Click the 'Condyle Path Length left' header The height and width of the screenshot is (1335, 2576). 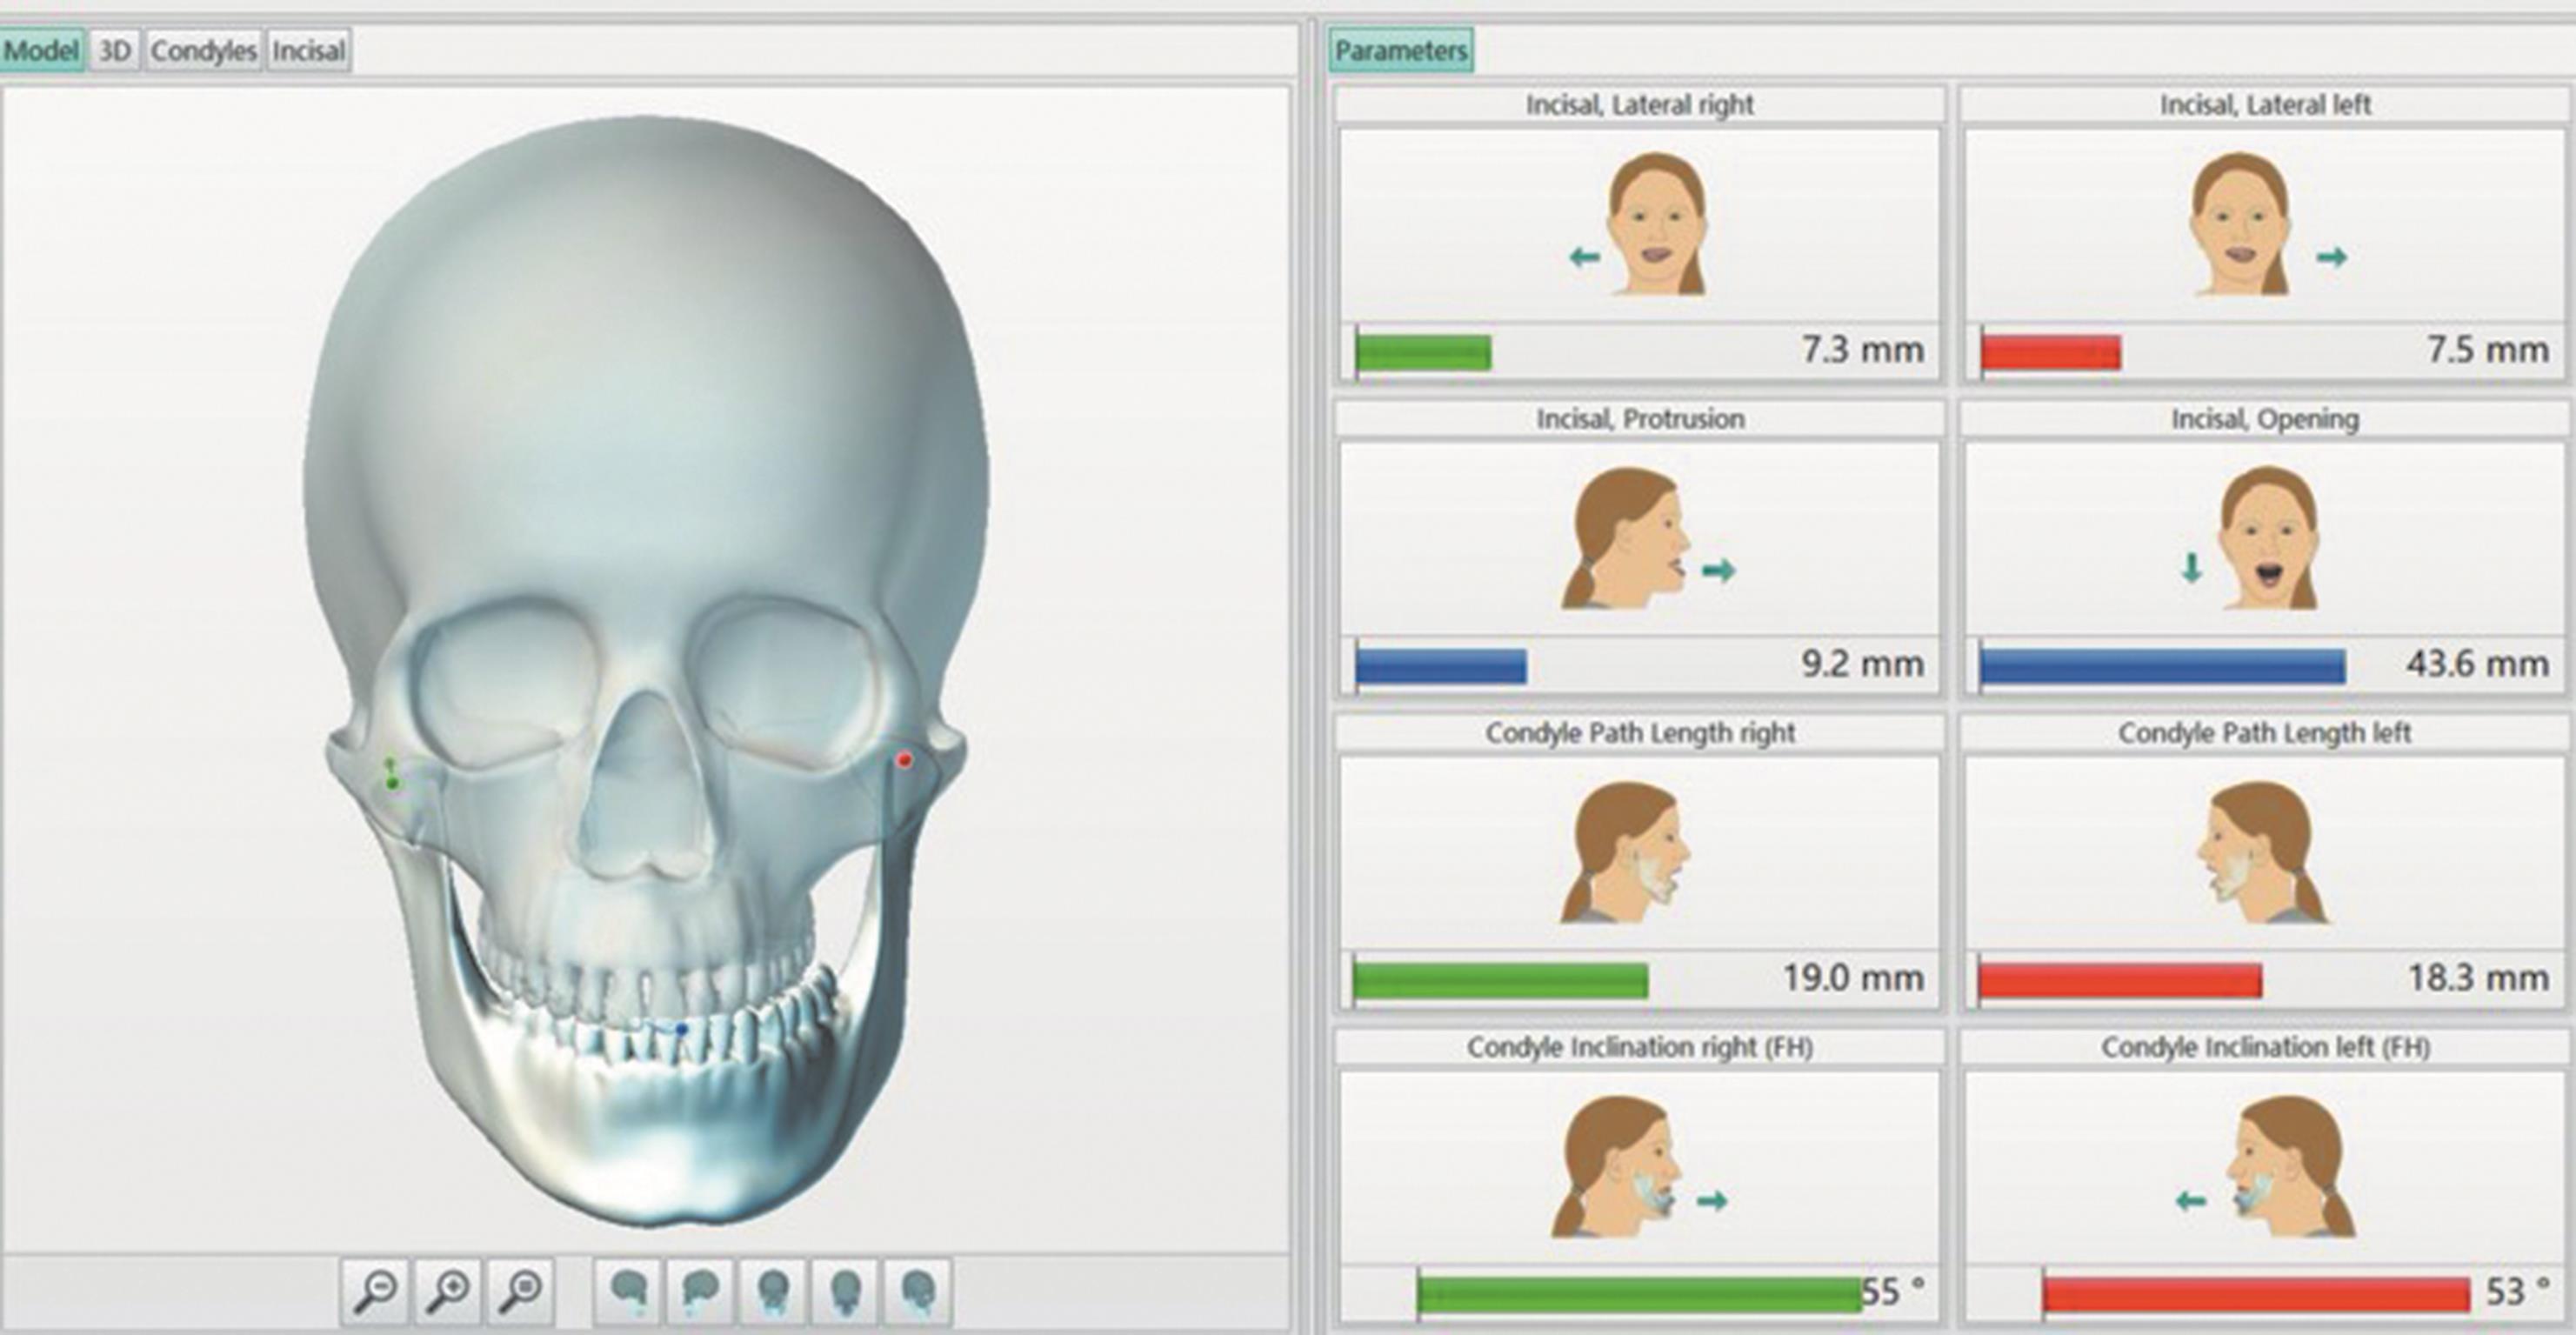pyautogui.click(x=2265, y=732)
